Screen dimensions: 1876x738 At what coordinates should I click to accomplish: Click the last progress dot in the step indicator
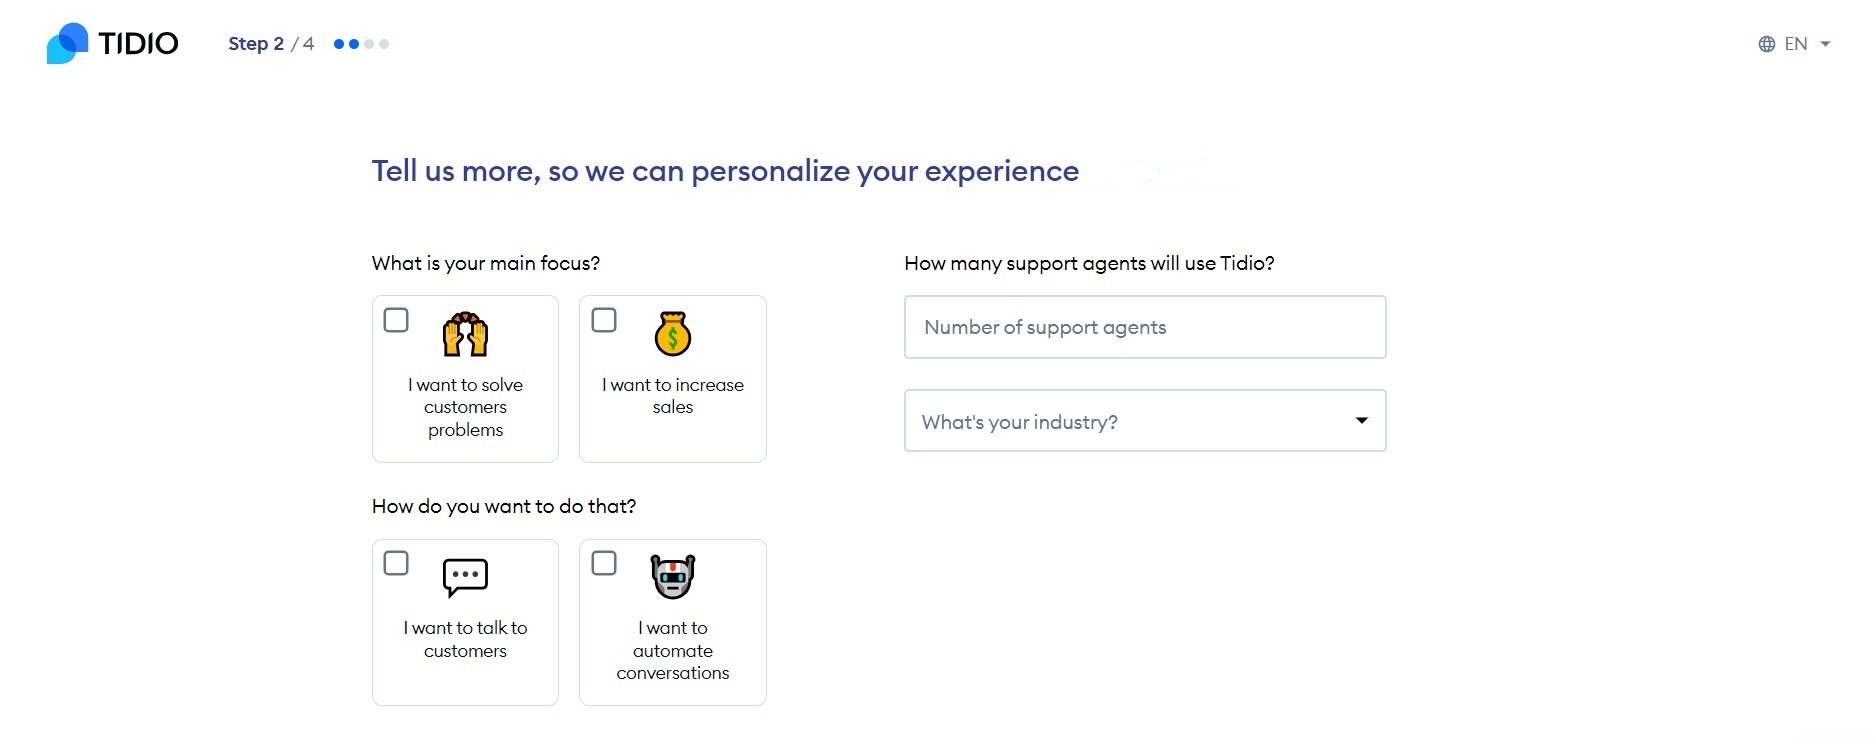385,44
